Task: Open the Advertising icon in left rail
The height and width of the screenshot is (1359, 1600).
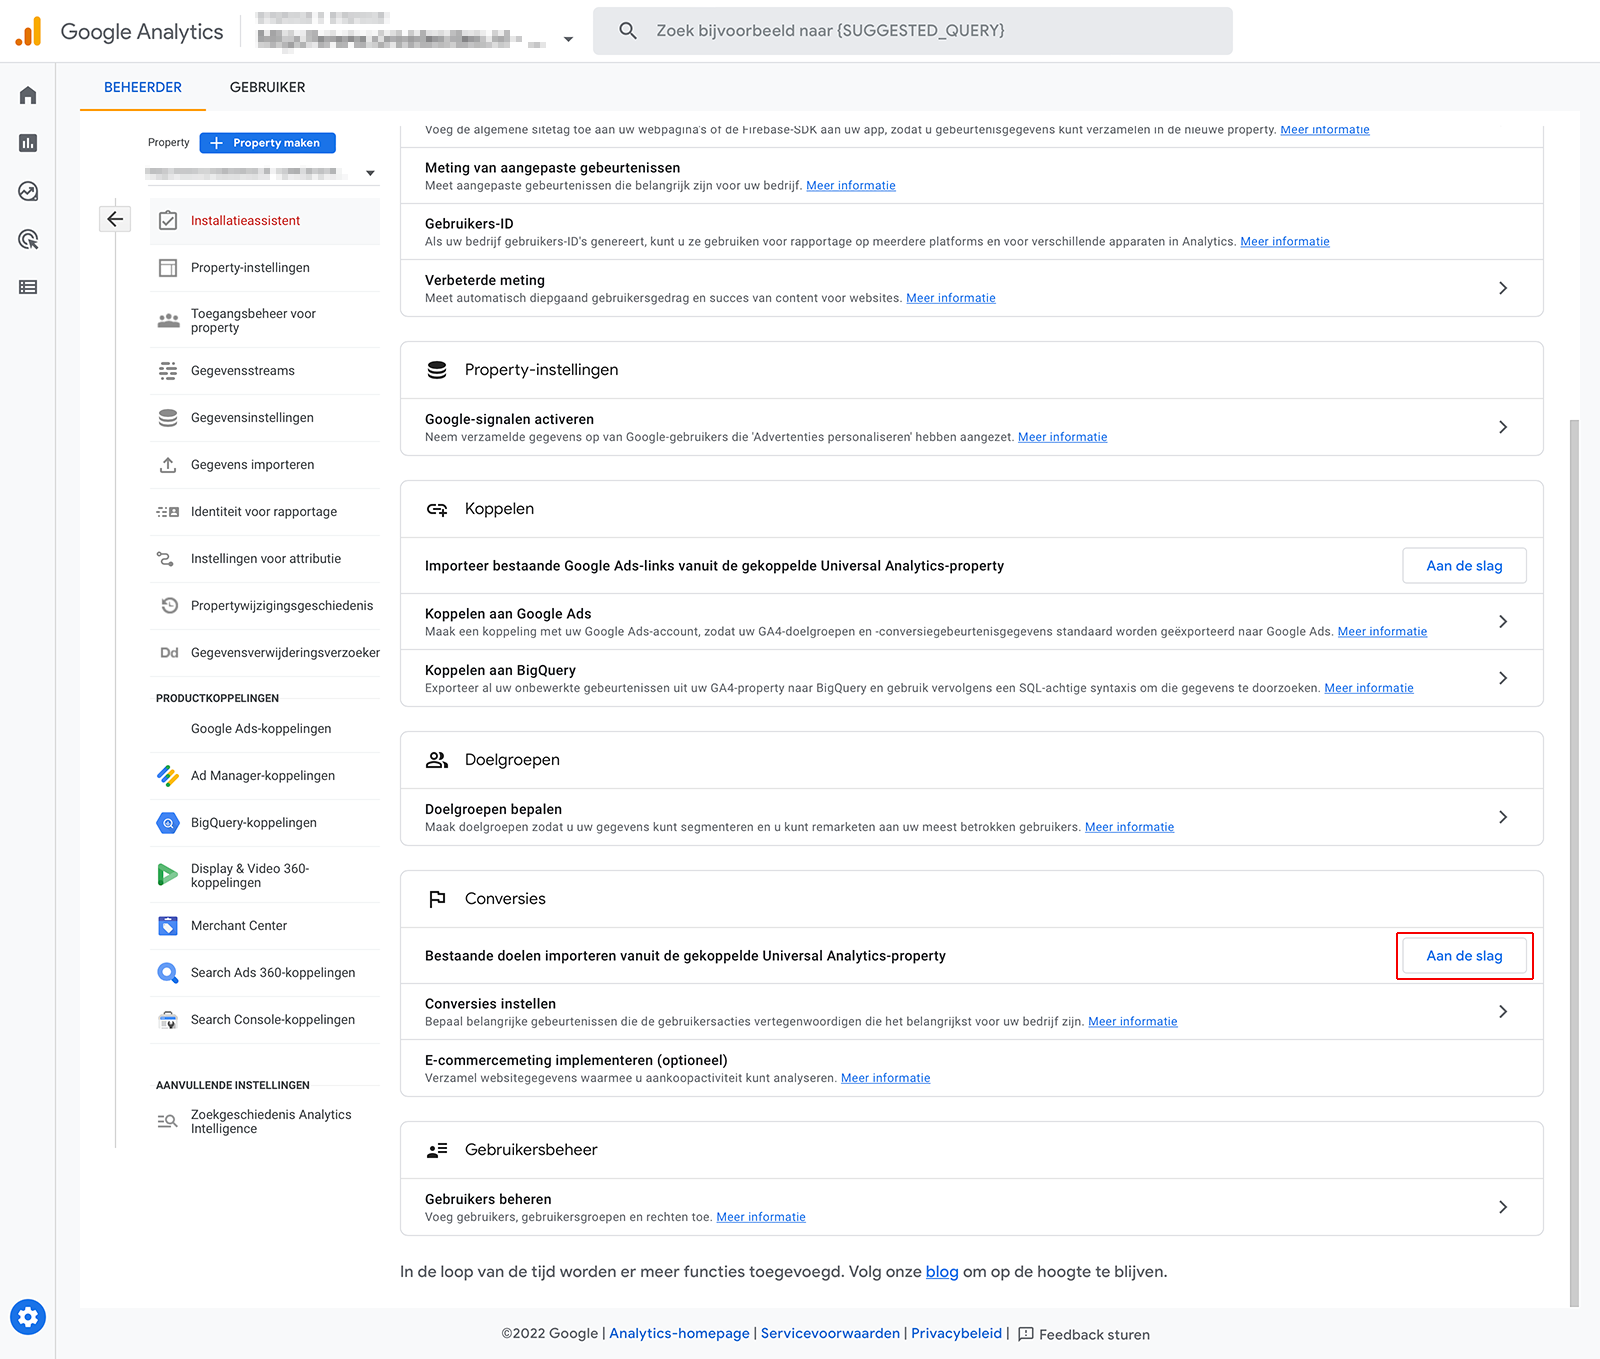Action: point(28,239)
